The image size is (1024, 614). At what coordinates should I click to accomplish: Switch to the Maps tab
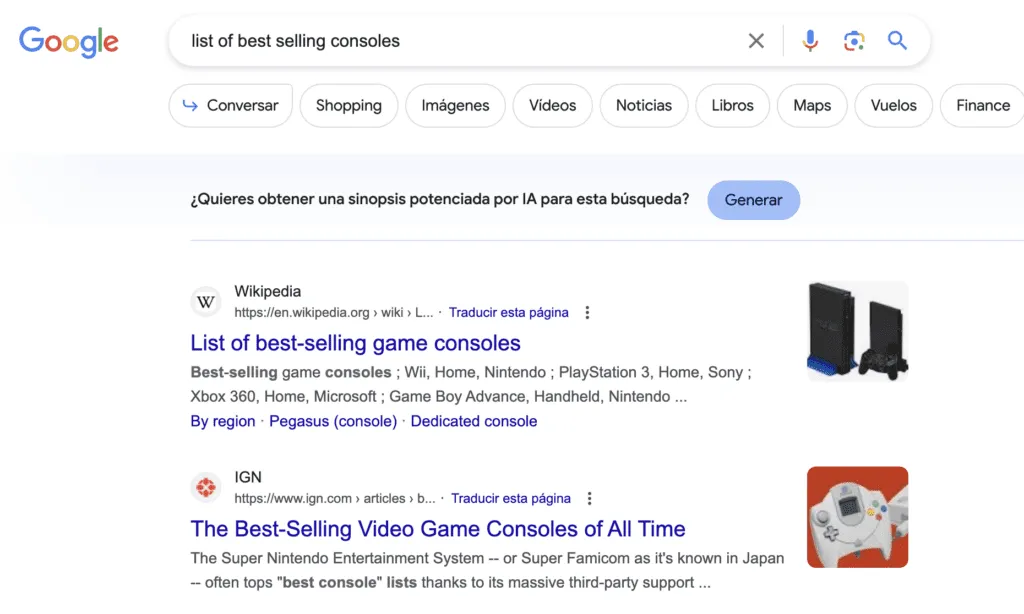tap(812, 105)
